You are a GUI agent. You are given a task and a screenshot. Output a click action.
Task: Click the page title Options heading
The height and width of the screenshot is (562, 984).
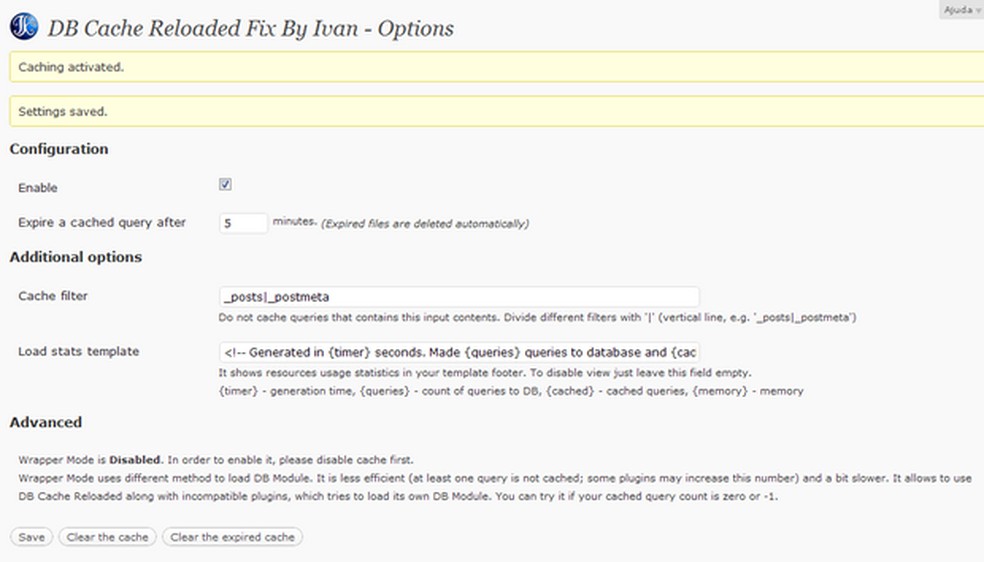coord(251,28)
